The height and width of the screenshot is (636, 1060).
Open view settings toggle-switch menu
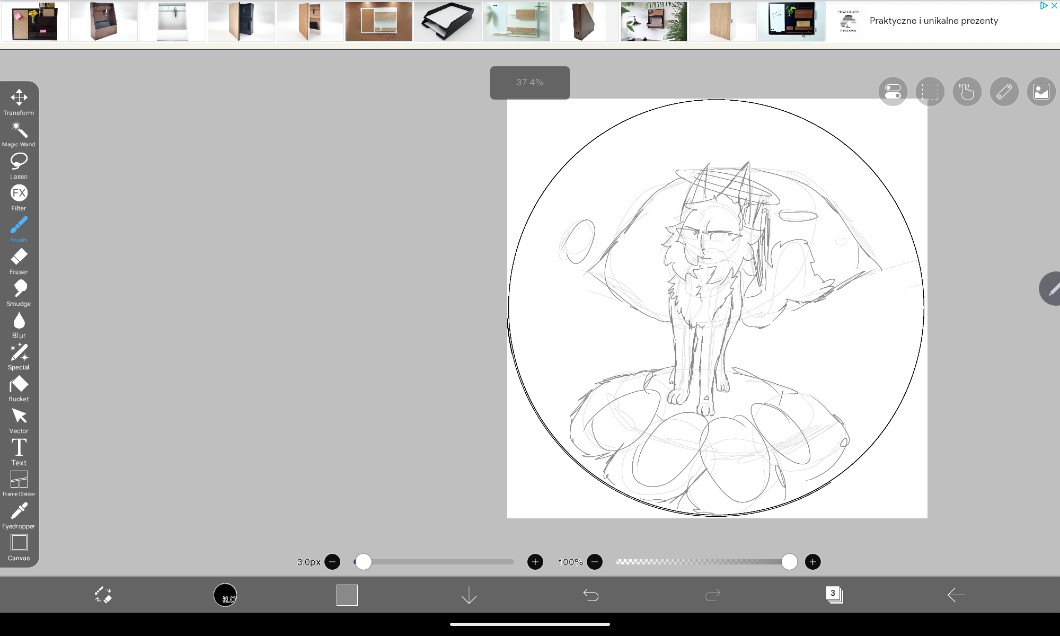coord(892,92)
